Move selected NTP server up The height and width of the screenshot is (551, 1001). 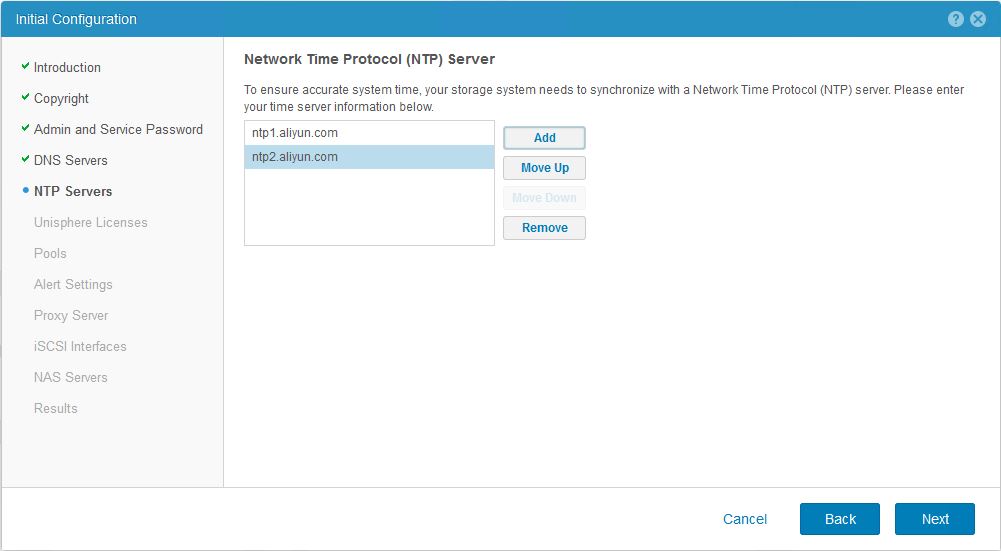pyautogui.click(x=544, y=168)
